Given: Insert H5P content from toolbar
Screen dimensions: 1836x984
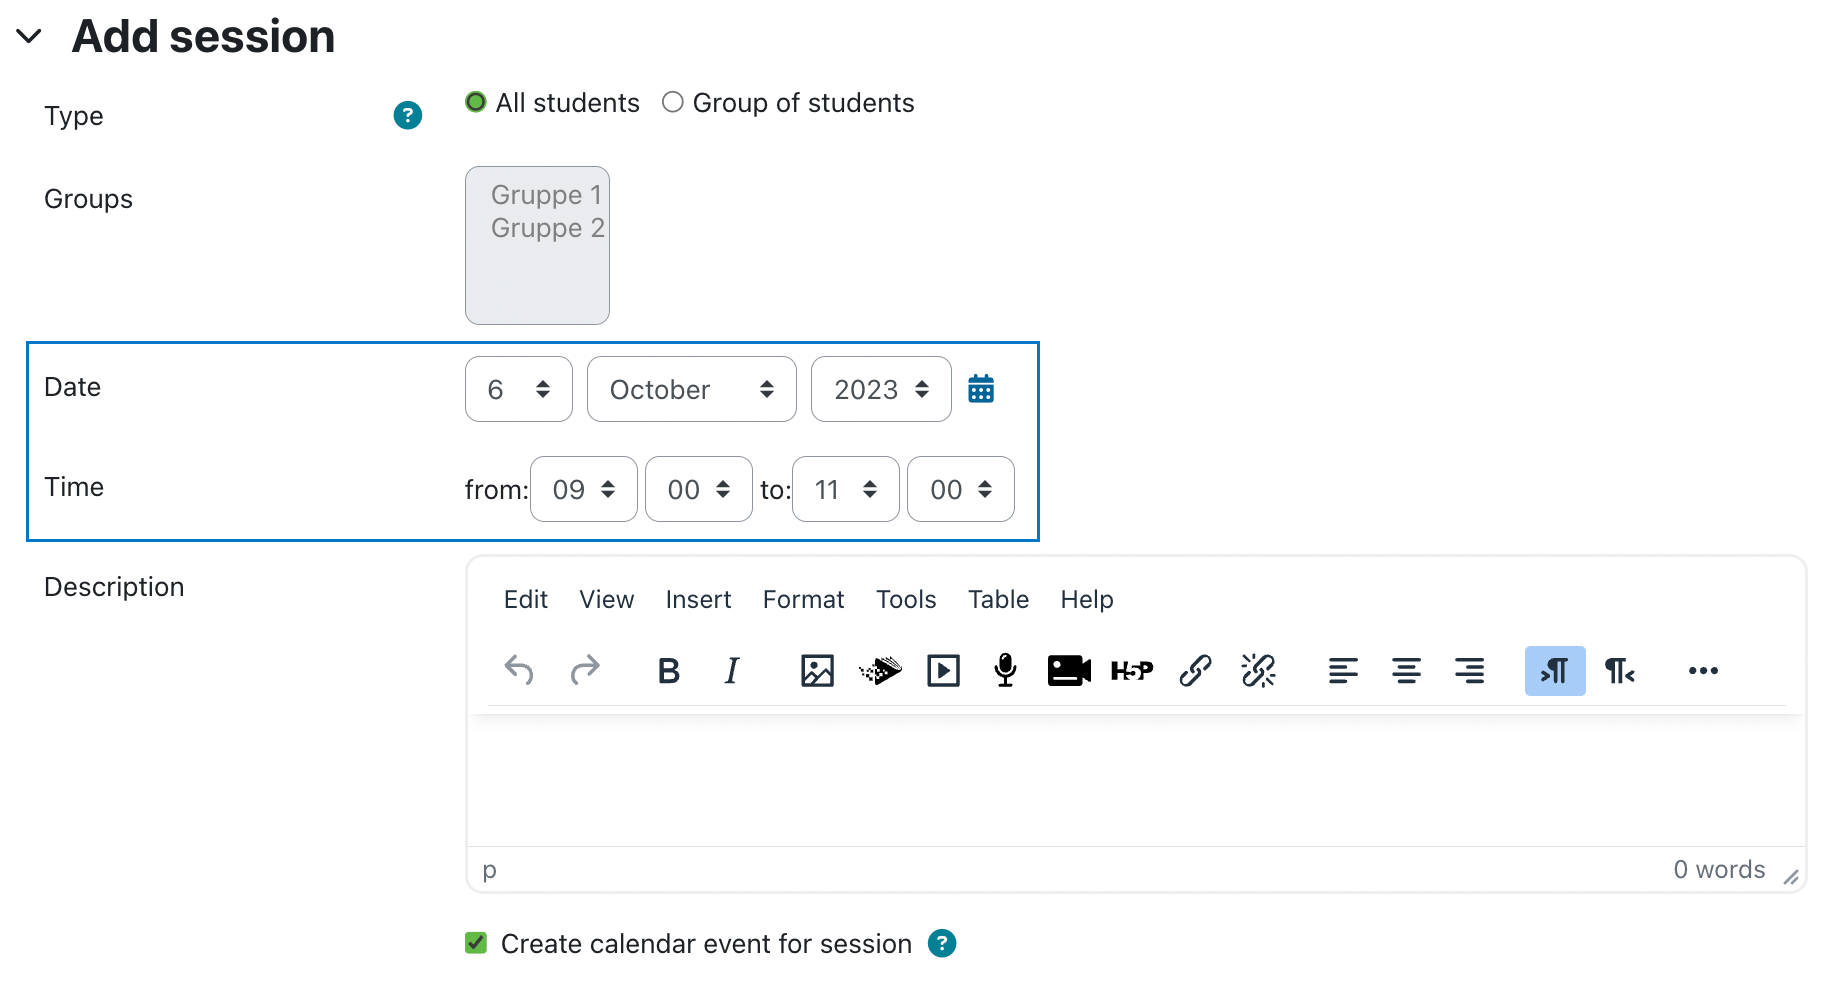Looking at the screenshot, I should pos(1132,671).
